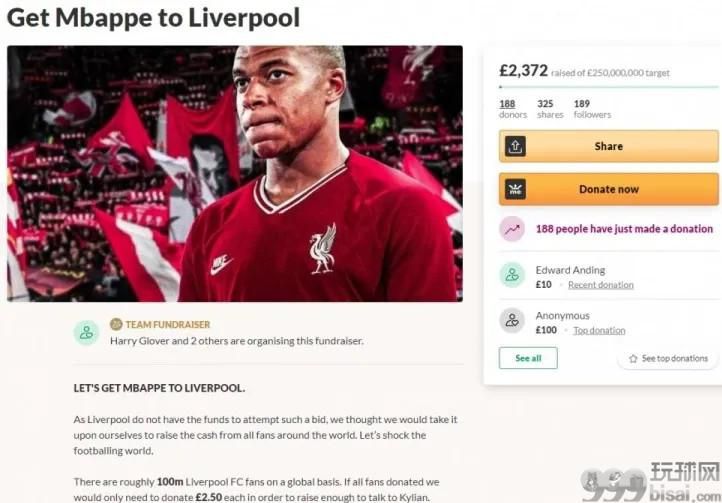Click the Team Fundraiser badge icon

point(116,324)
